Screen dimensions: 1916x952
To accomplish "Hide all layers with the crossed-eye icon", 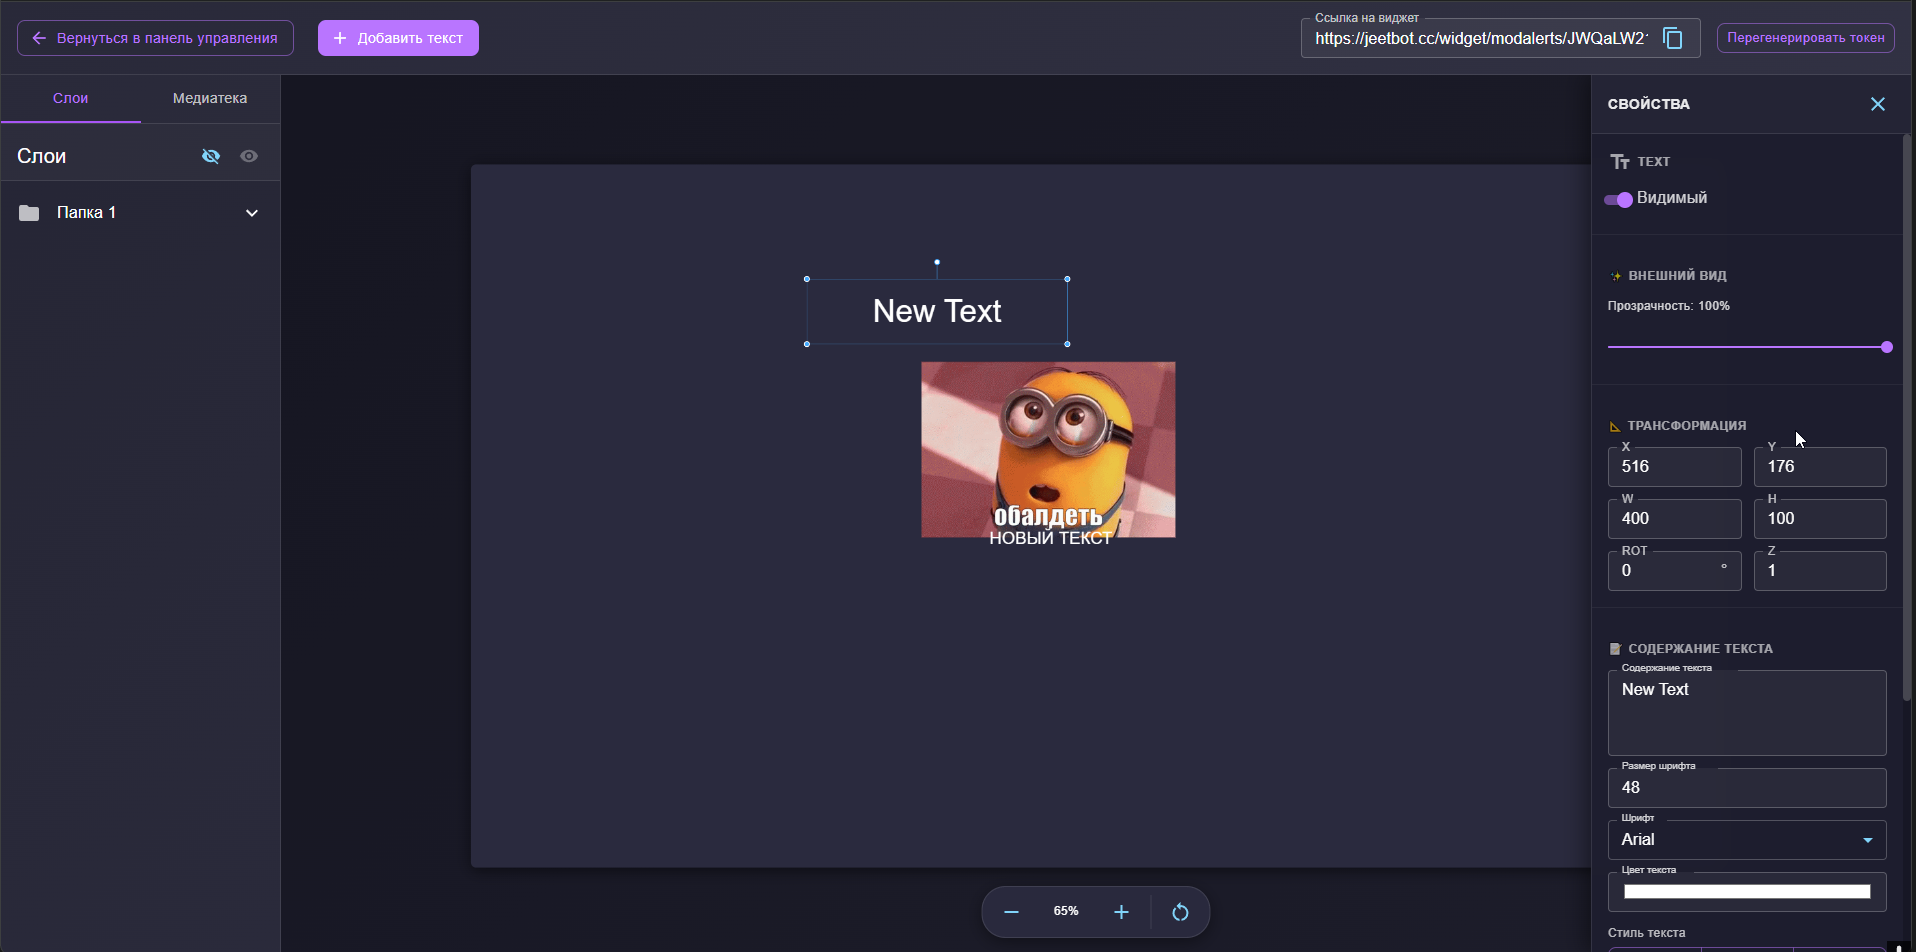I will pyautogui.click(x=211, y=156).
